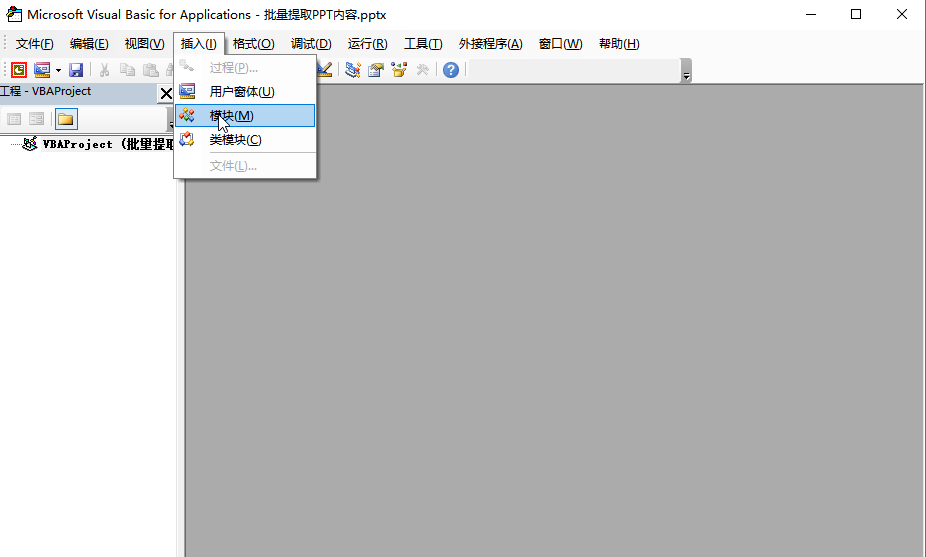Click the View Microsoft PowerPoint toolbar icon
The height and width of the screenshot is (557, 926).
tap(19, 70)
